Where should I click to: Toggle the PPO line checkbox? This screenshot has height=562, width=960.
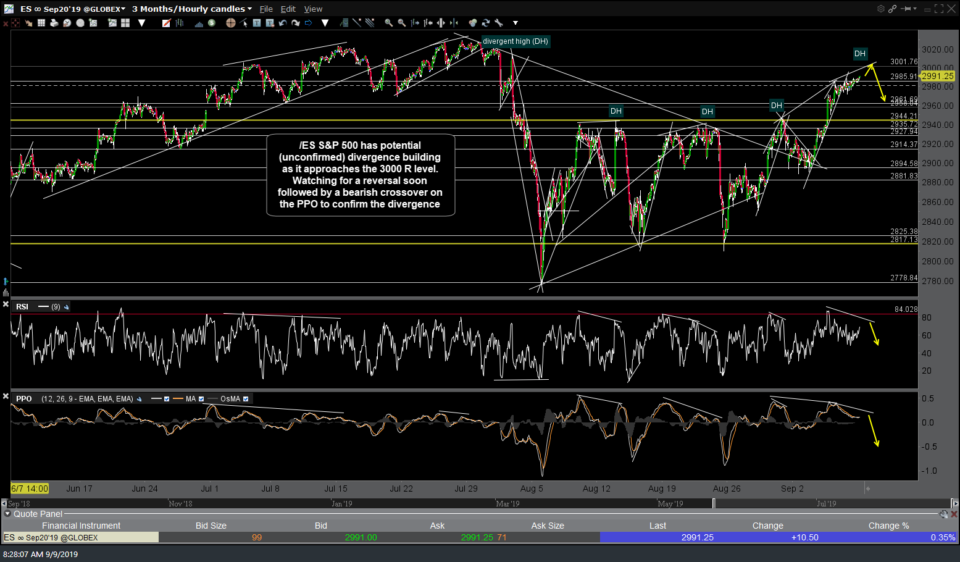[x=167, y=399]
